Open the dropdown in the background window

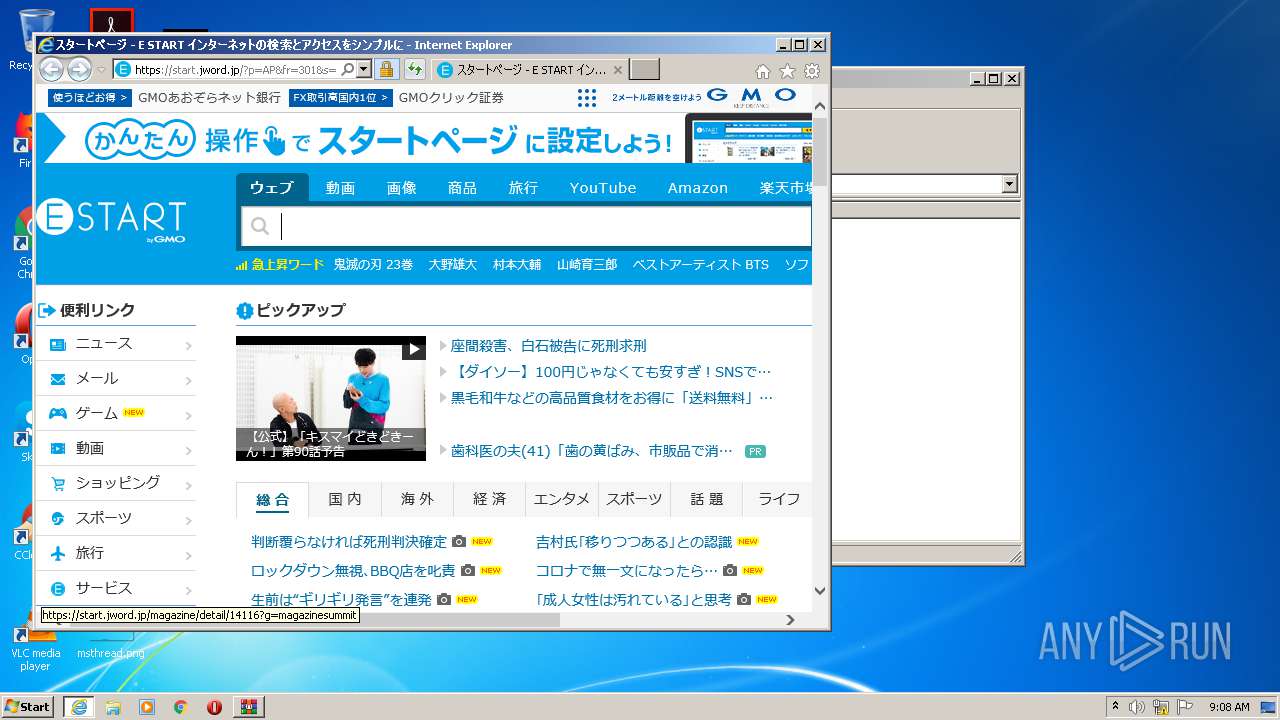(x=1009, y=184)
